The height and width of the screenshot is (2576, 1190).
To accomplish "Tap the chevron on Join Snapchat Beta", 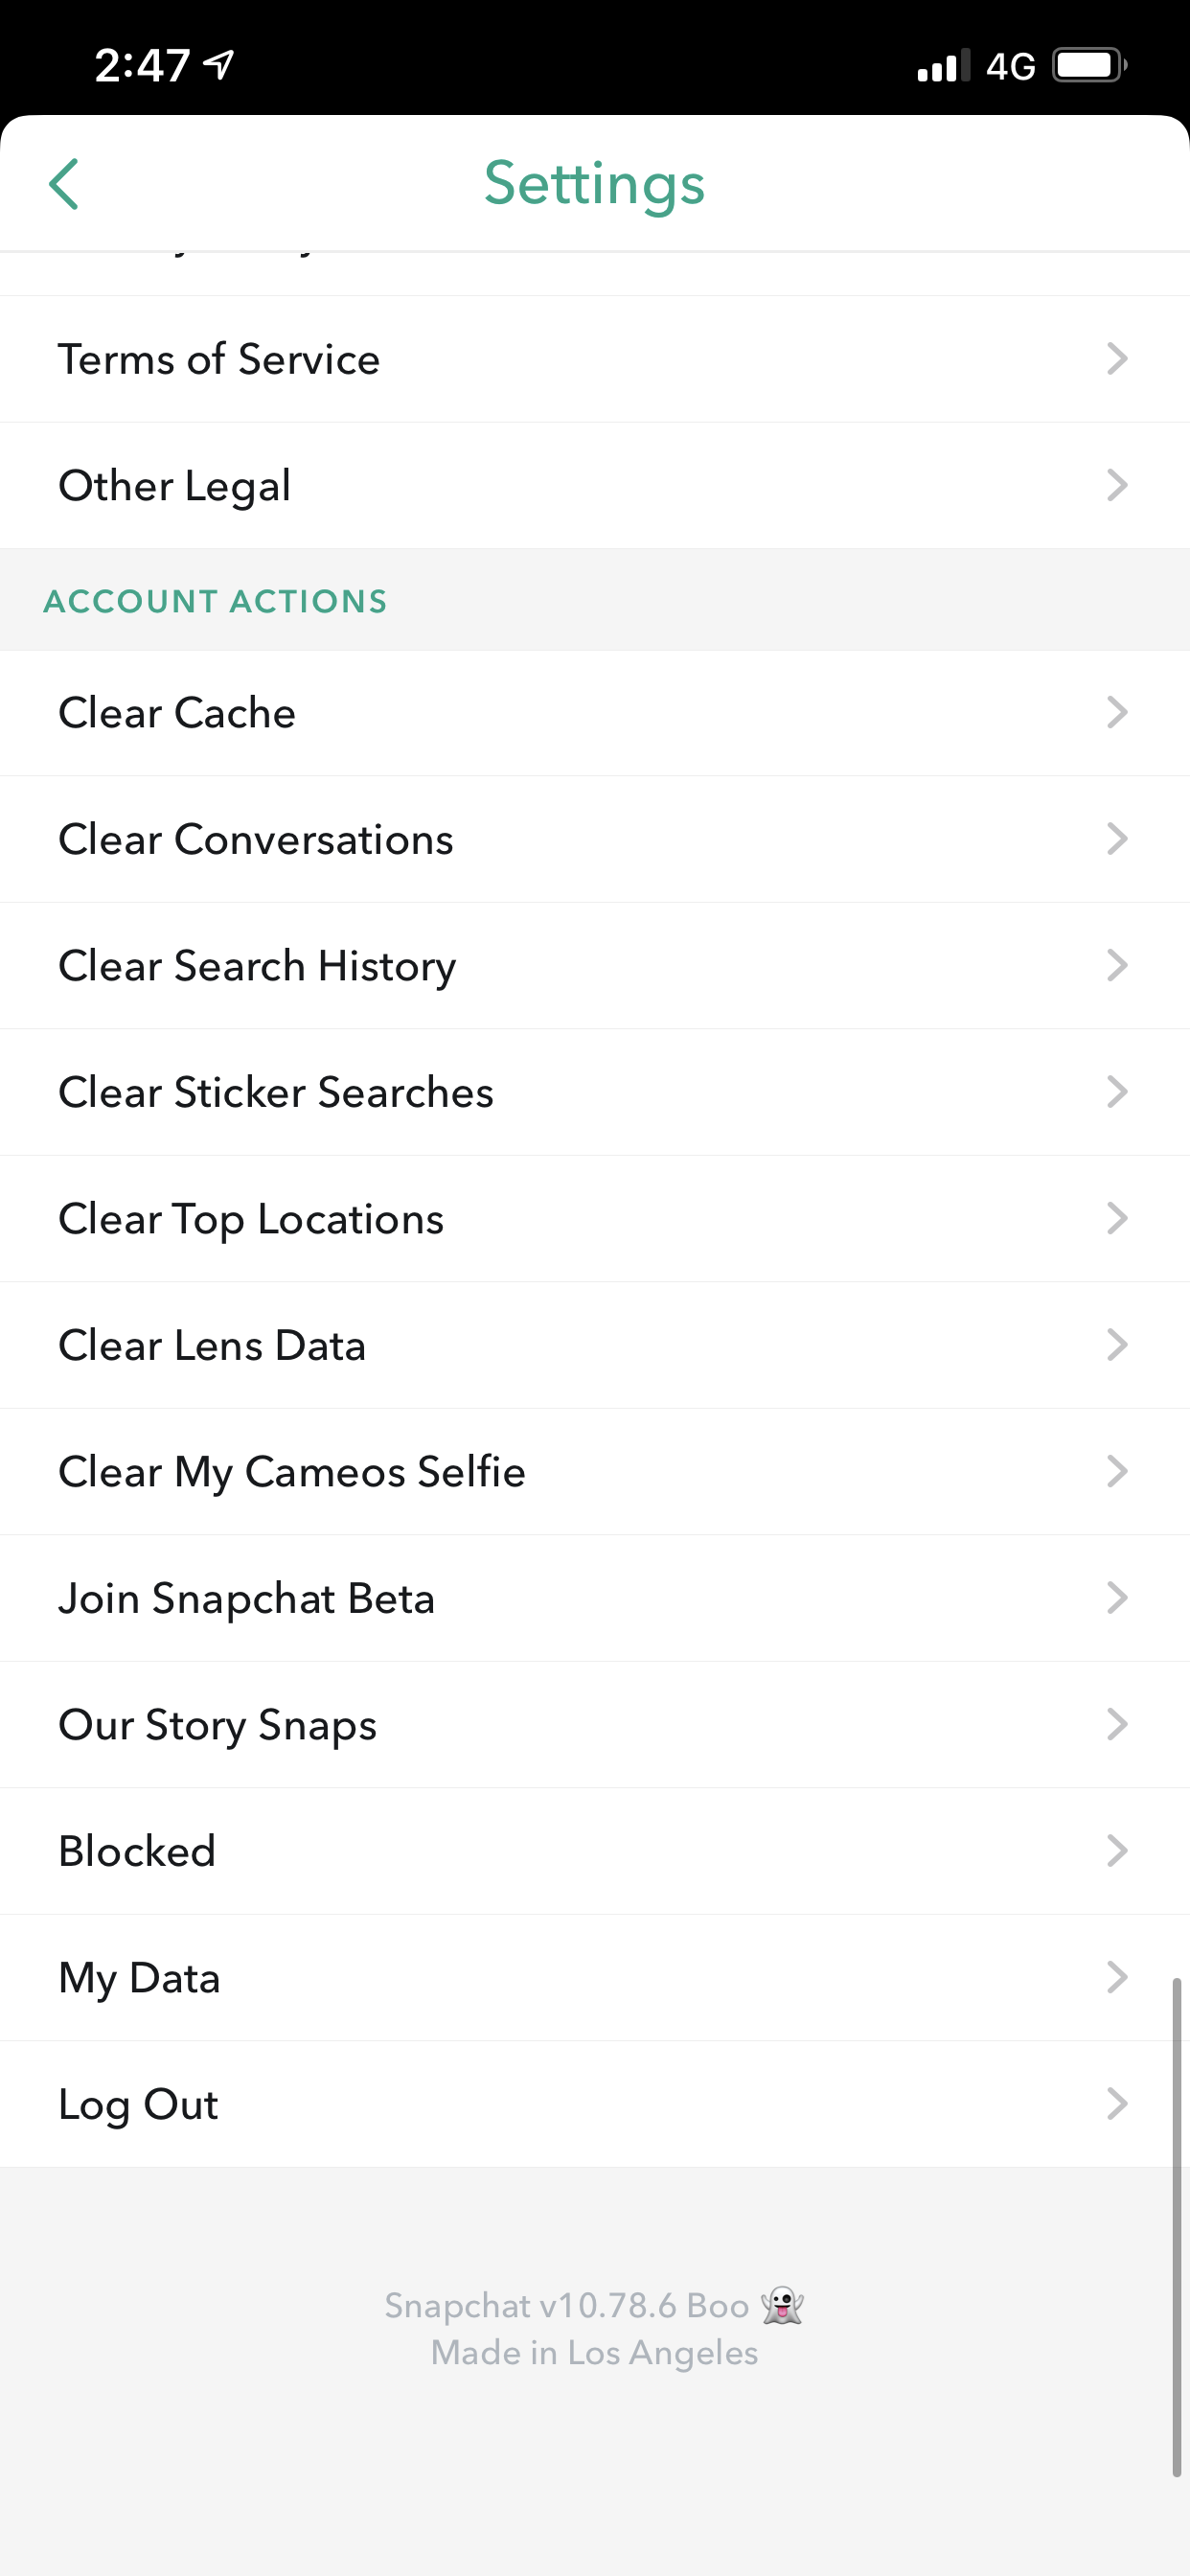I will point(1117,1598).
